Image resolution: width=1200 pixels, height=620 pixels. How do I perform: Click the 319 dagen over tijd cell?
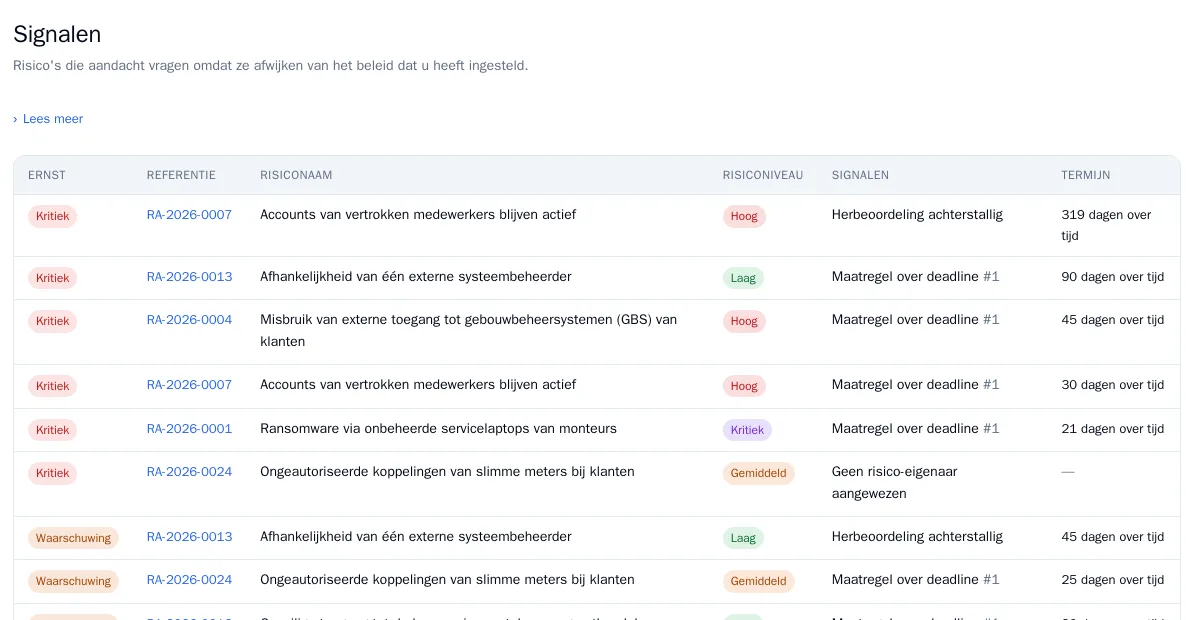[1106, 226]
